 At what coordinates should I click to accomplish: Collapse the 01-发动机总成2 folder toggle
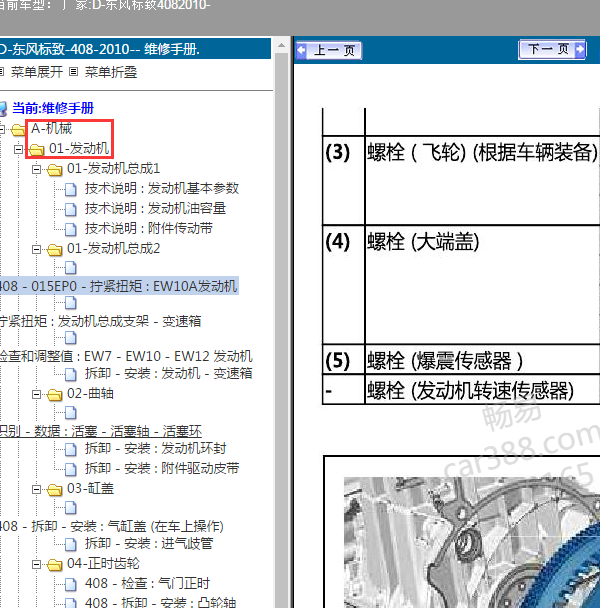tap(36, 249)
